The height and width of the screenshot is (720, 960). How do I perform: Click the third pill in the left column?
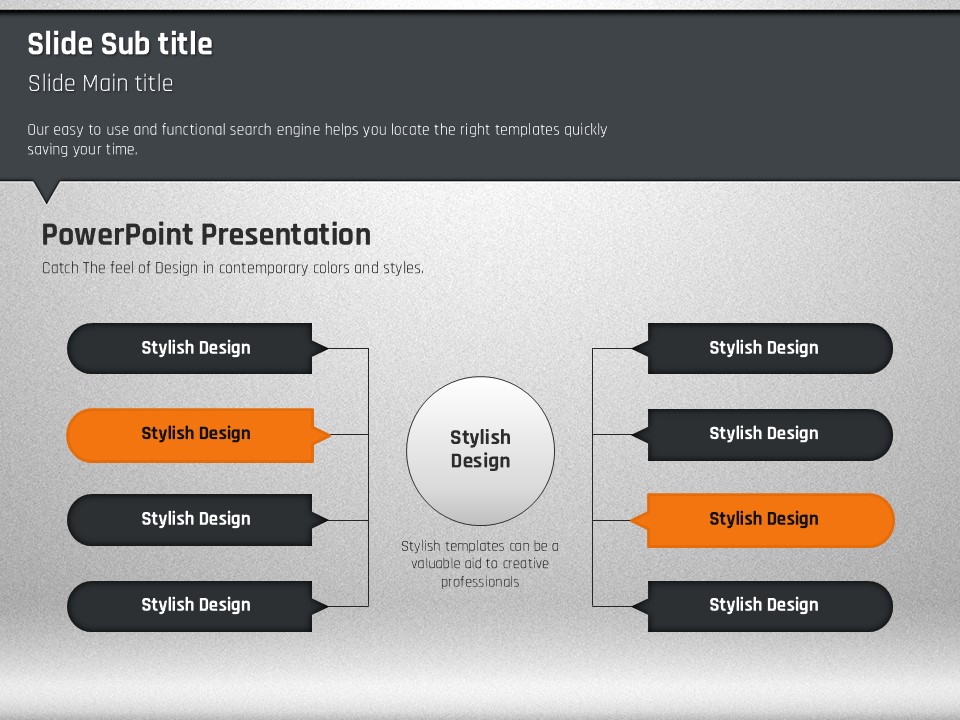[190, 519]
